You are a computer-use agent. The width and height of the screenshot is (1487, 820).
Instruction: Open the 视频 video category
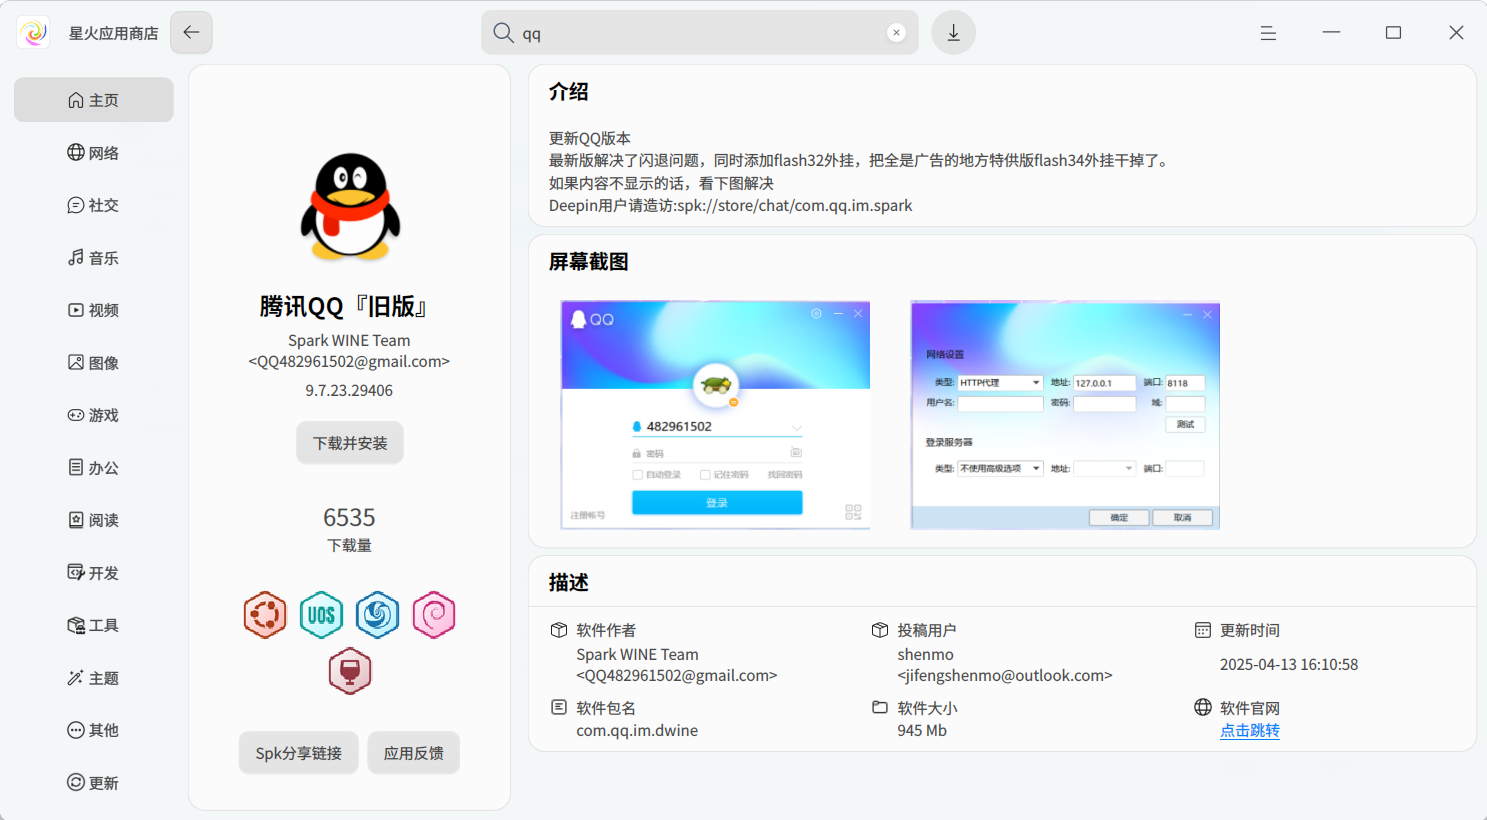94,310
